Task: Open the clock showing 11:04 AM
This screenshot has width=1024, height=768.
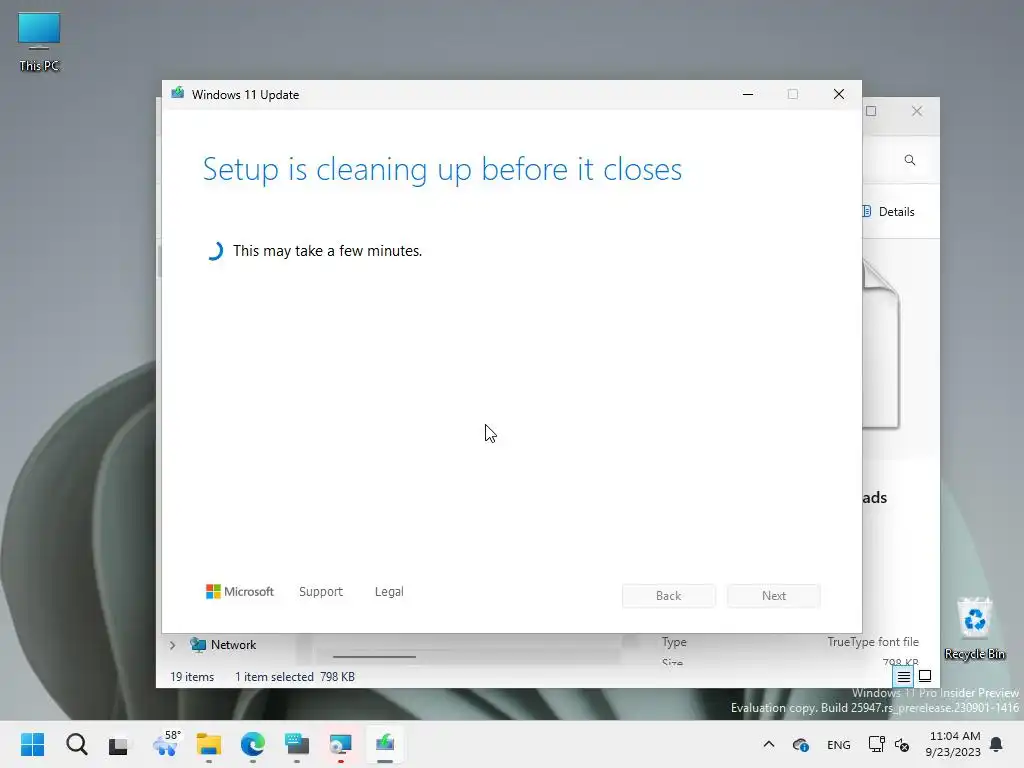Action: (x=953, y=744)
